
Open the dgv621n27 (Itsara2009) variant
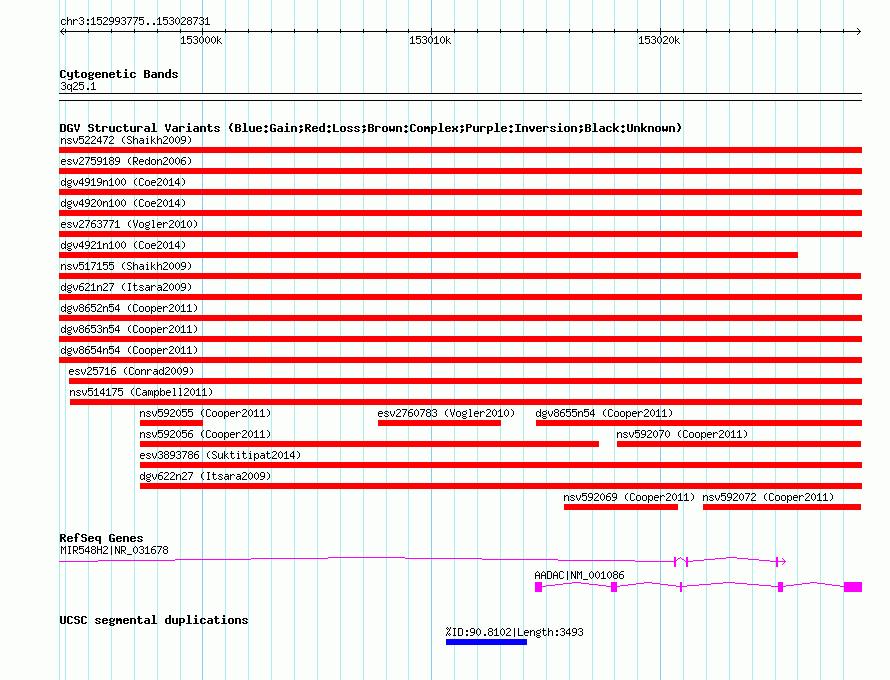[126, 287]
